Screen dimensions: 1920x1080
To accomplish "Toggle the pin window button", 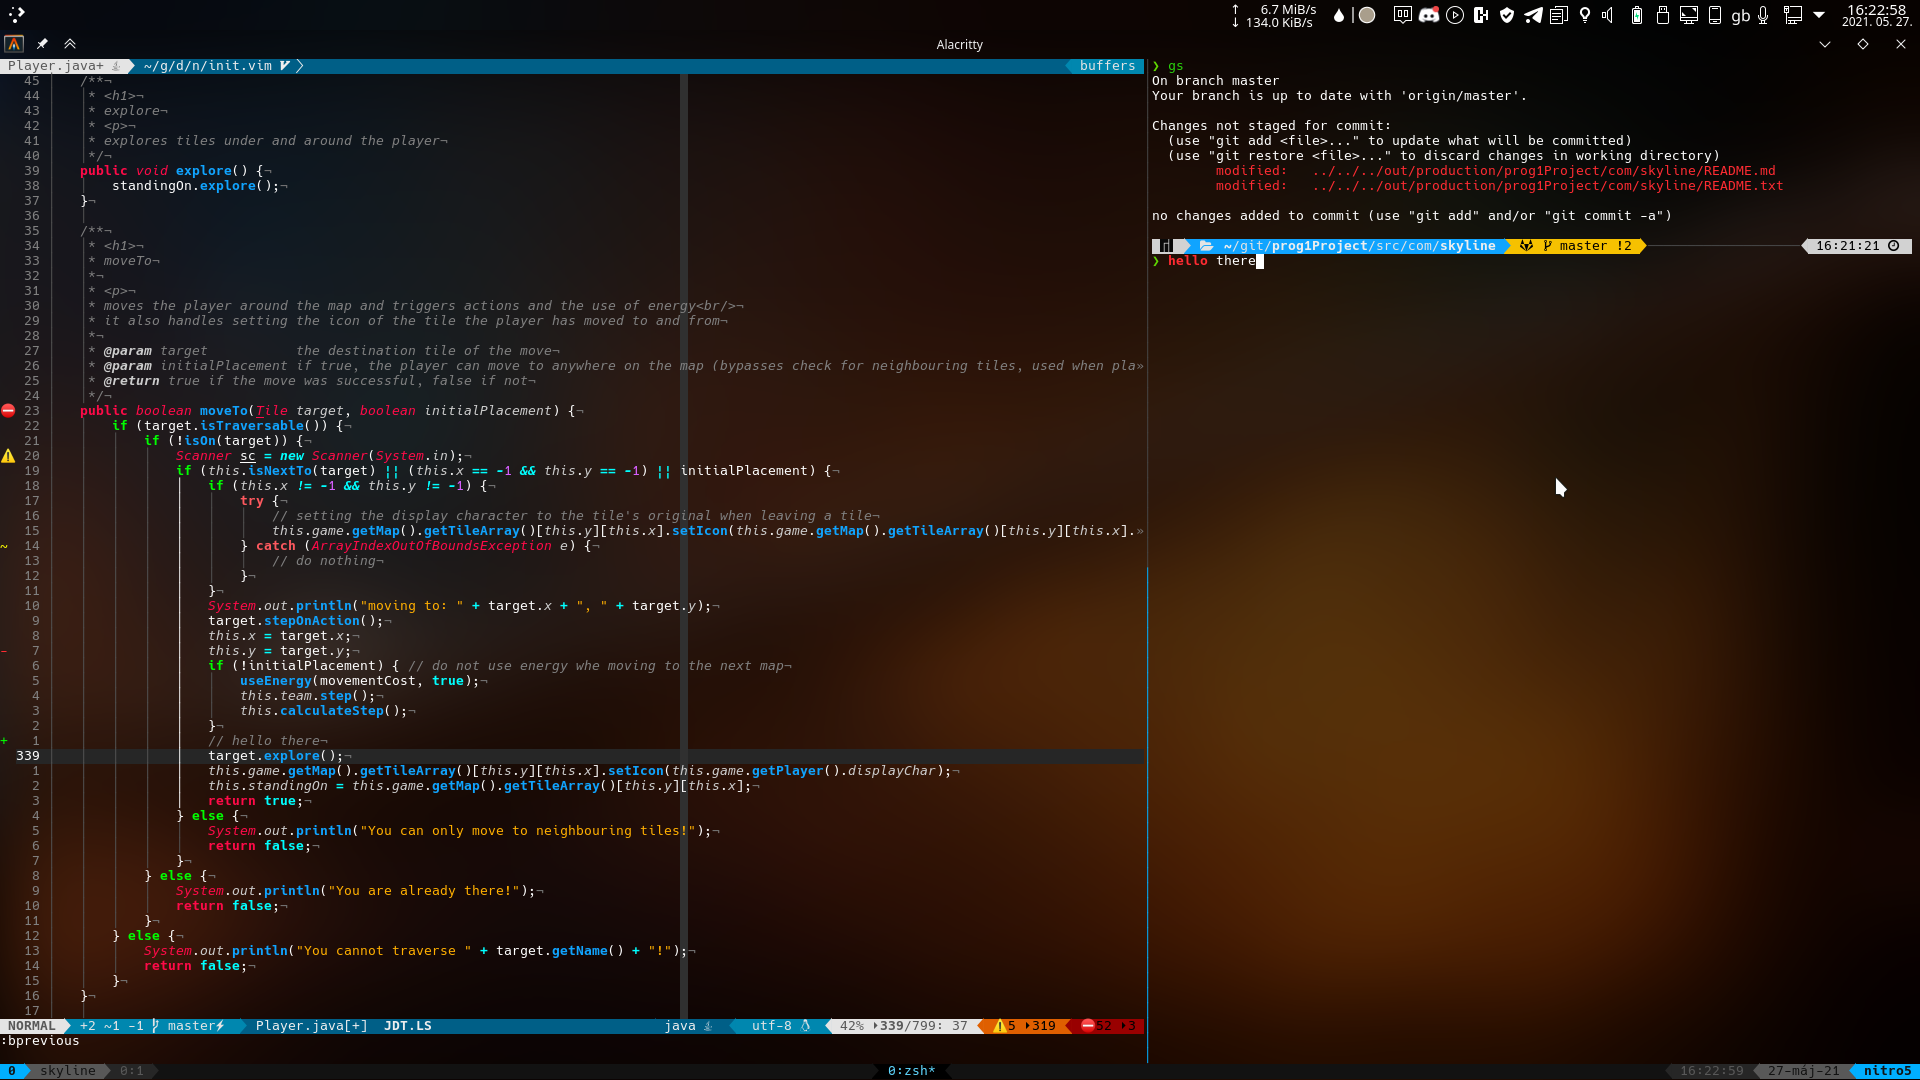I will point(42,44).
